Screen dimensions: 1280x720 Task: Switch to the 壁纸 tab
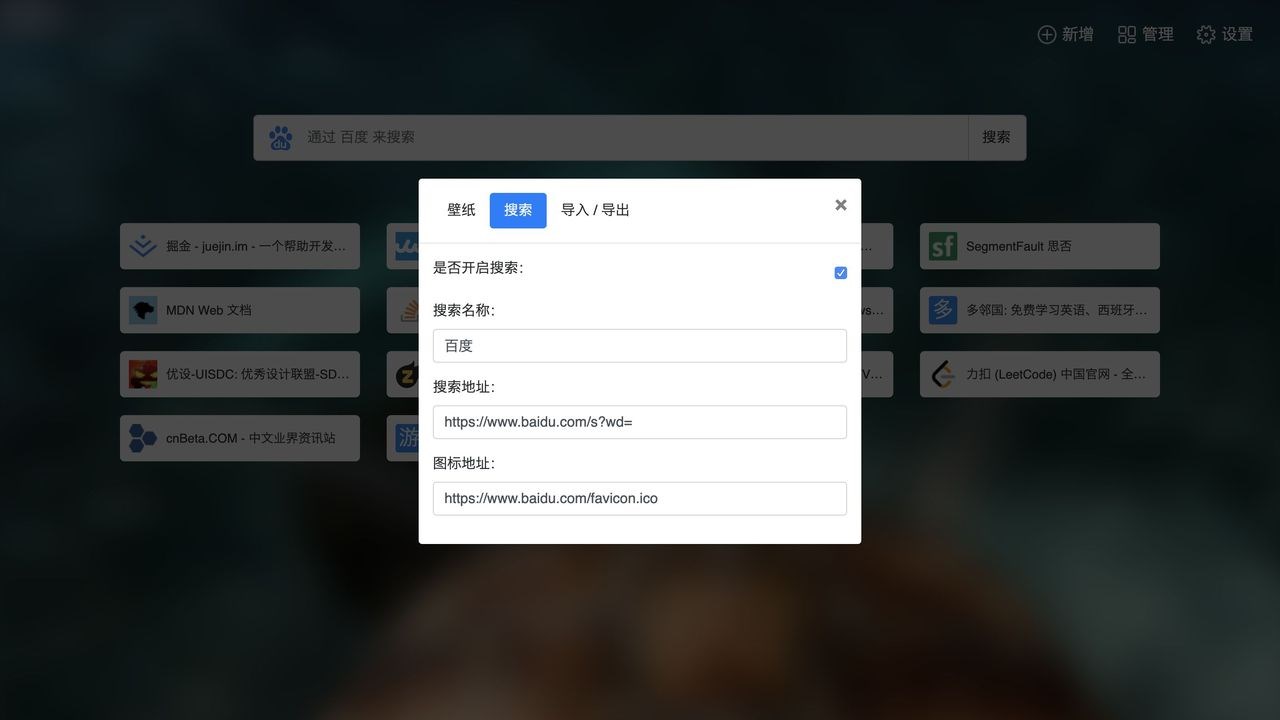coord(461,210)
